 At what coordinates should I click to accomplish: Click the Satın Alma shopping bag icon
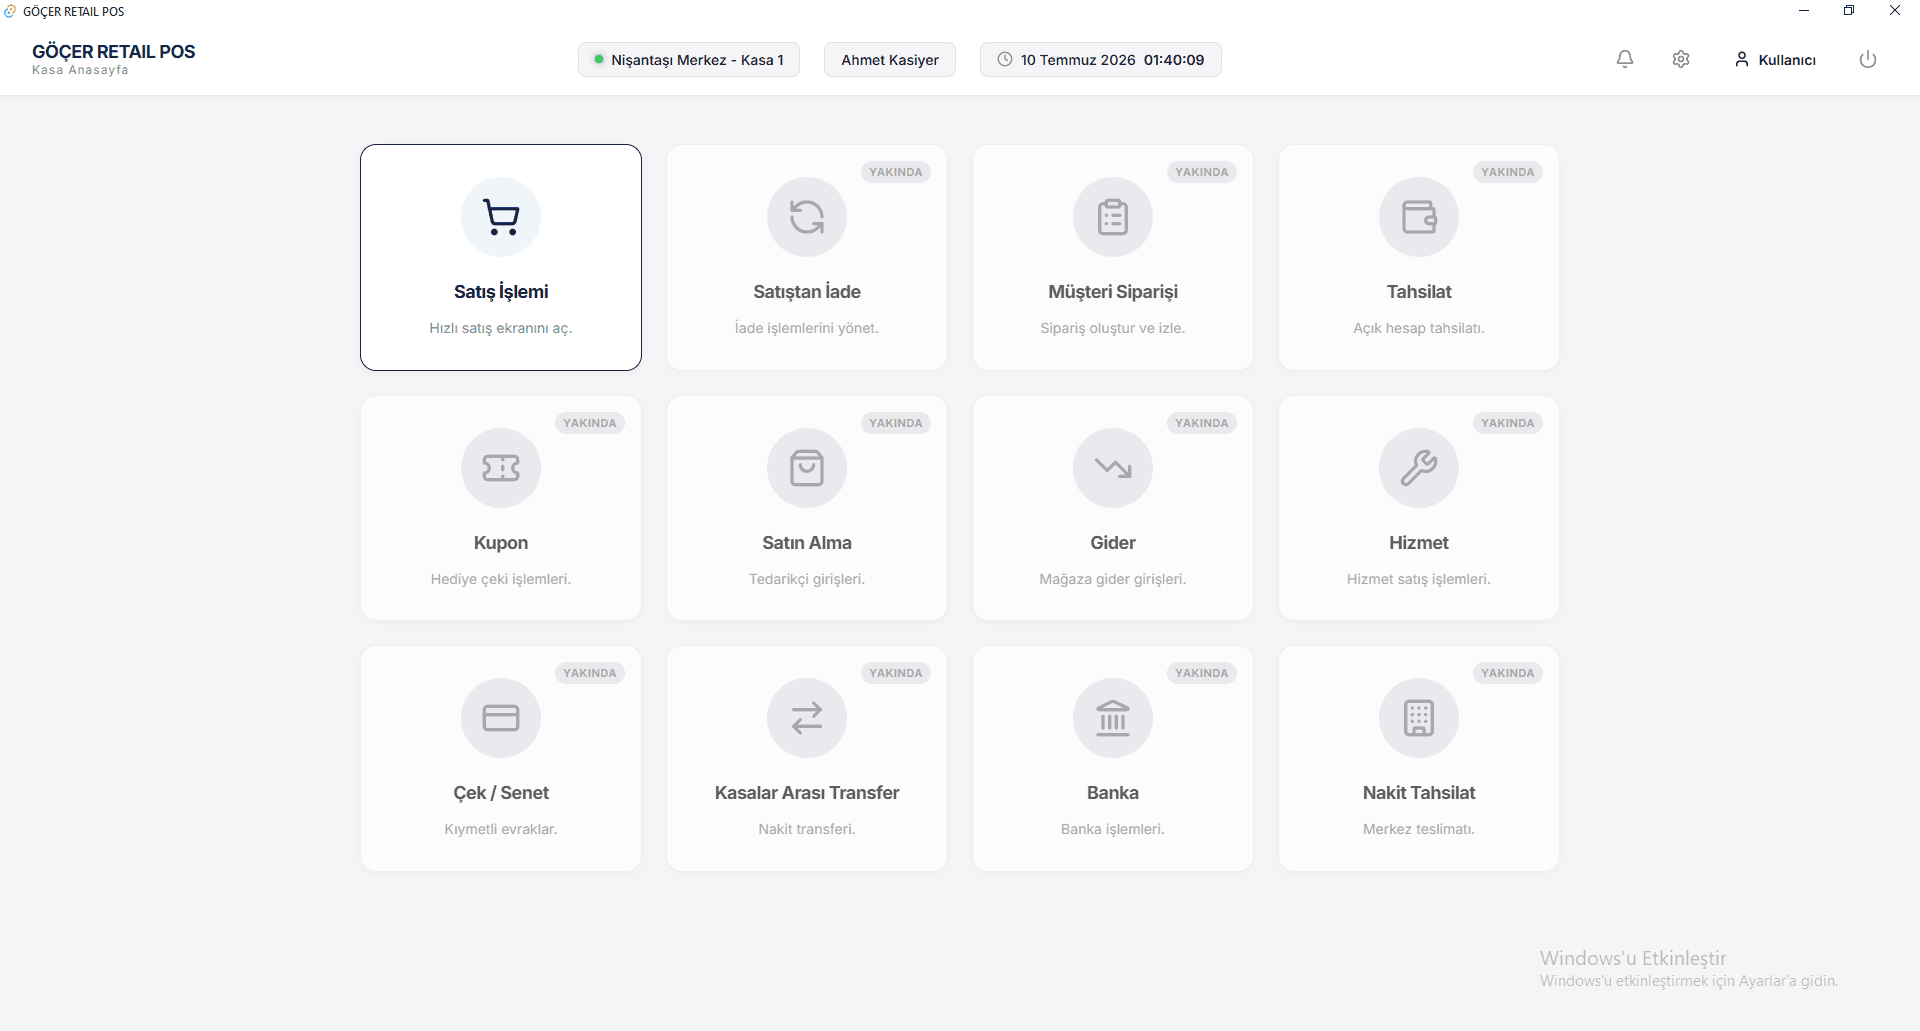tap(807, 468)
